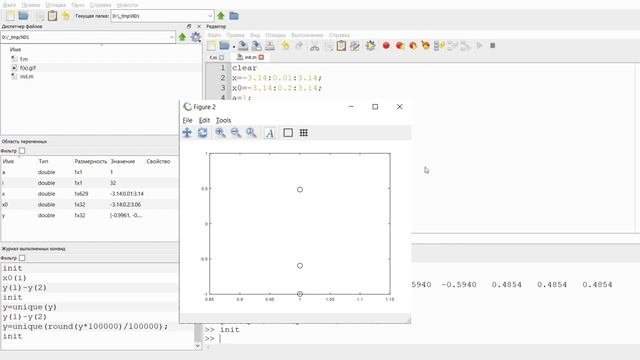
Task: Click Cut scissors icon in editor toolbar
Action: 314,46
